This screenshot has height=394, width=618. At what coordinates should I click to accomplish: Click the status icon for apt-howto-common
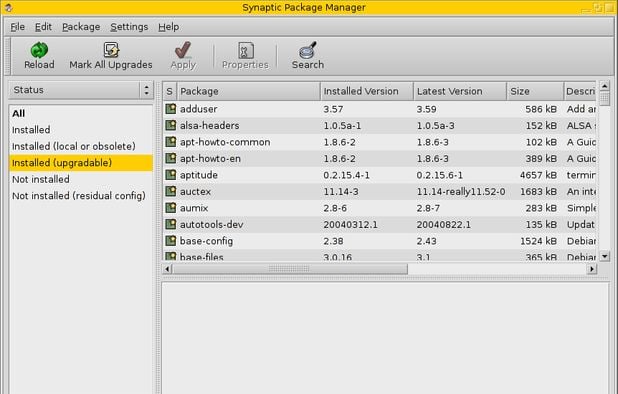pyautogui.click(x=170, y=142)
